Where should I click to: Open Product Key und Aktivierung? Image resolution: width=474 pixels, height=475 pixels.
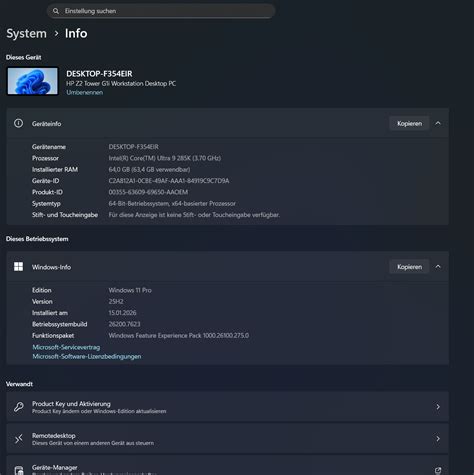coord(228,407)
